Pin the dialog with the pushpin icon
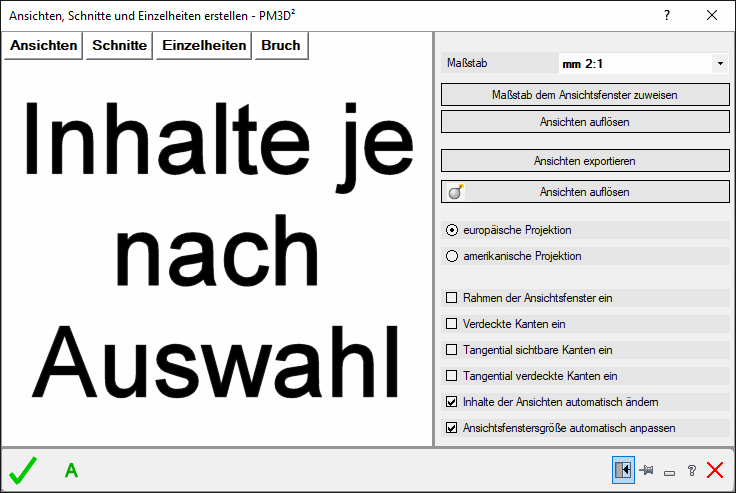Screen dimensions: 736x493 pos(647,470)
